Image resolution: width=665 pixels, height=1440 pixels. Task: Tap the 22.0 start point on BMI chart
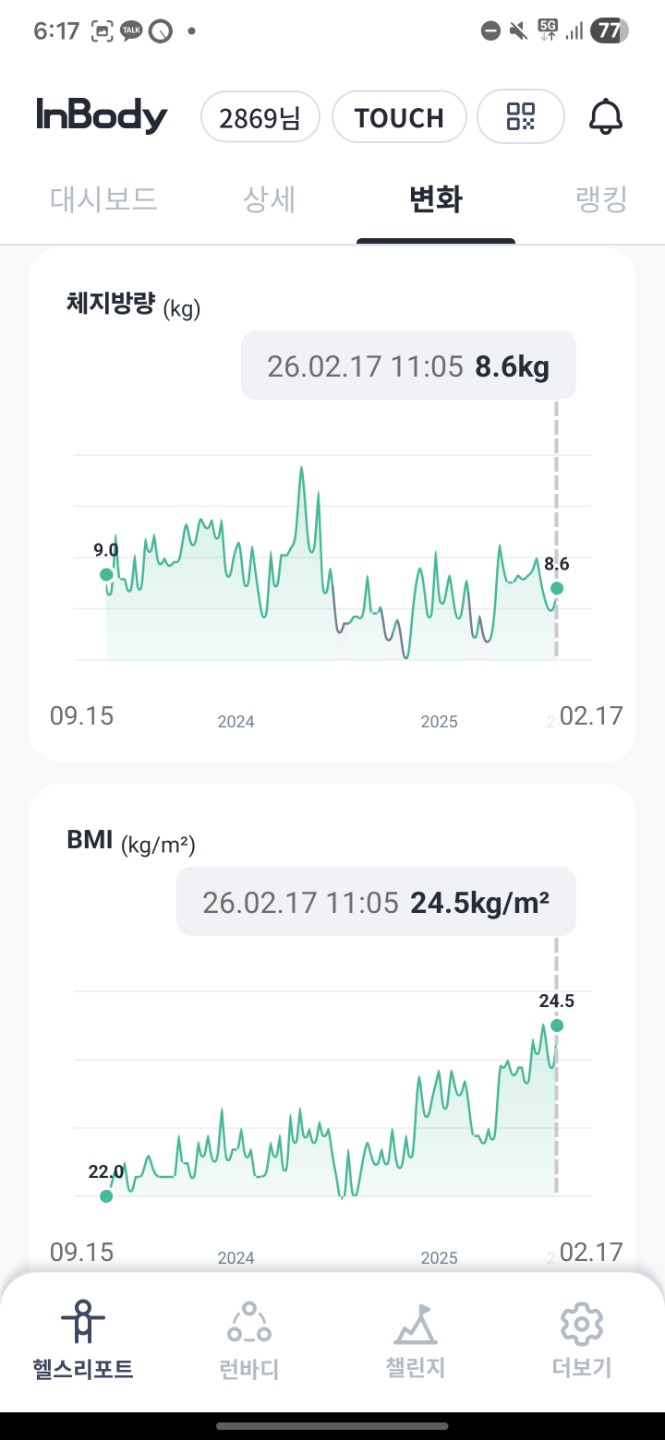click(106, 1195)
